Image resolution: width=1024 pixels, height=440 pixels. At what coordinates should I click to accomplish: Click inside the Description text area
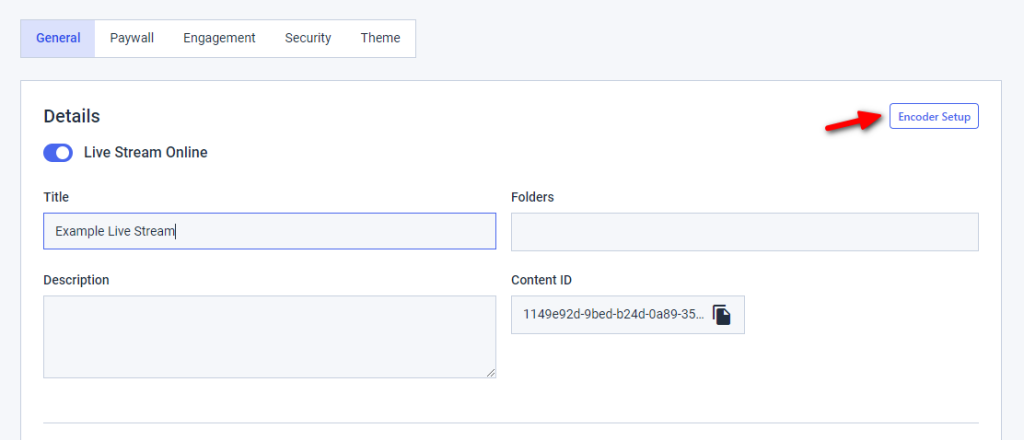pyautogui.click(x=270, y=337)
